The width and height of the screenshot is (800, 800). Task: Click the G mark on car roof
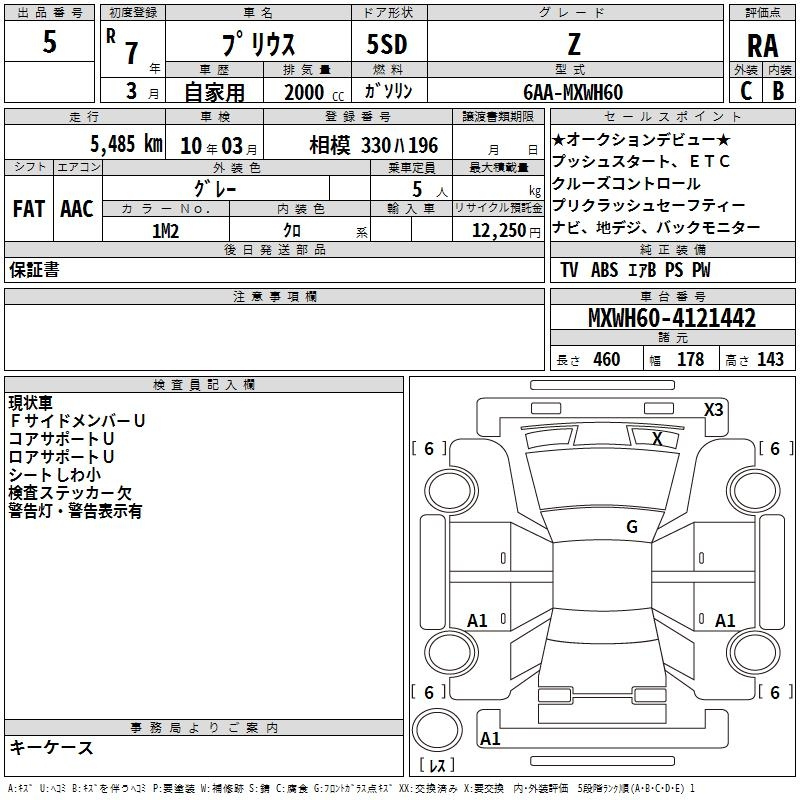(631, 527)
